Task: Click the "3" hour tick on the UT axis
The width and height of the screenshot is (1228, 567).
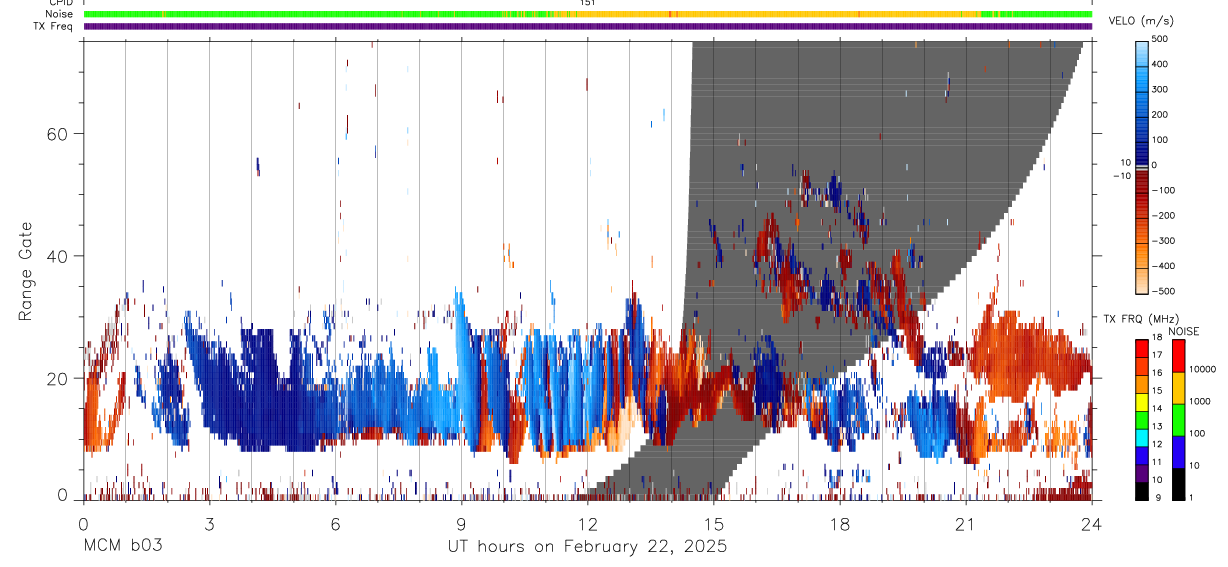Action: tap(210, 523)
